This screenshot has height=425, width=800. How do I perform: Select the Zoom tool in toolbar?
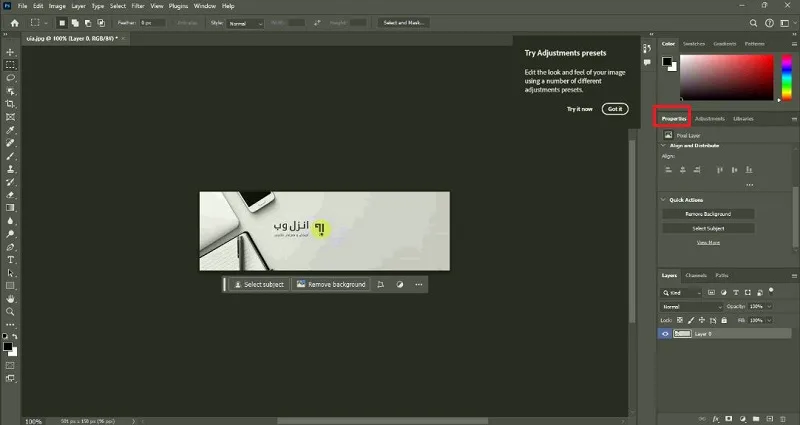pos(10,312)
